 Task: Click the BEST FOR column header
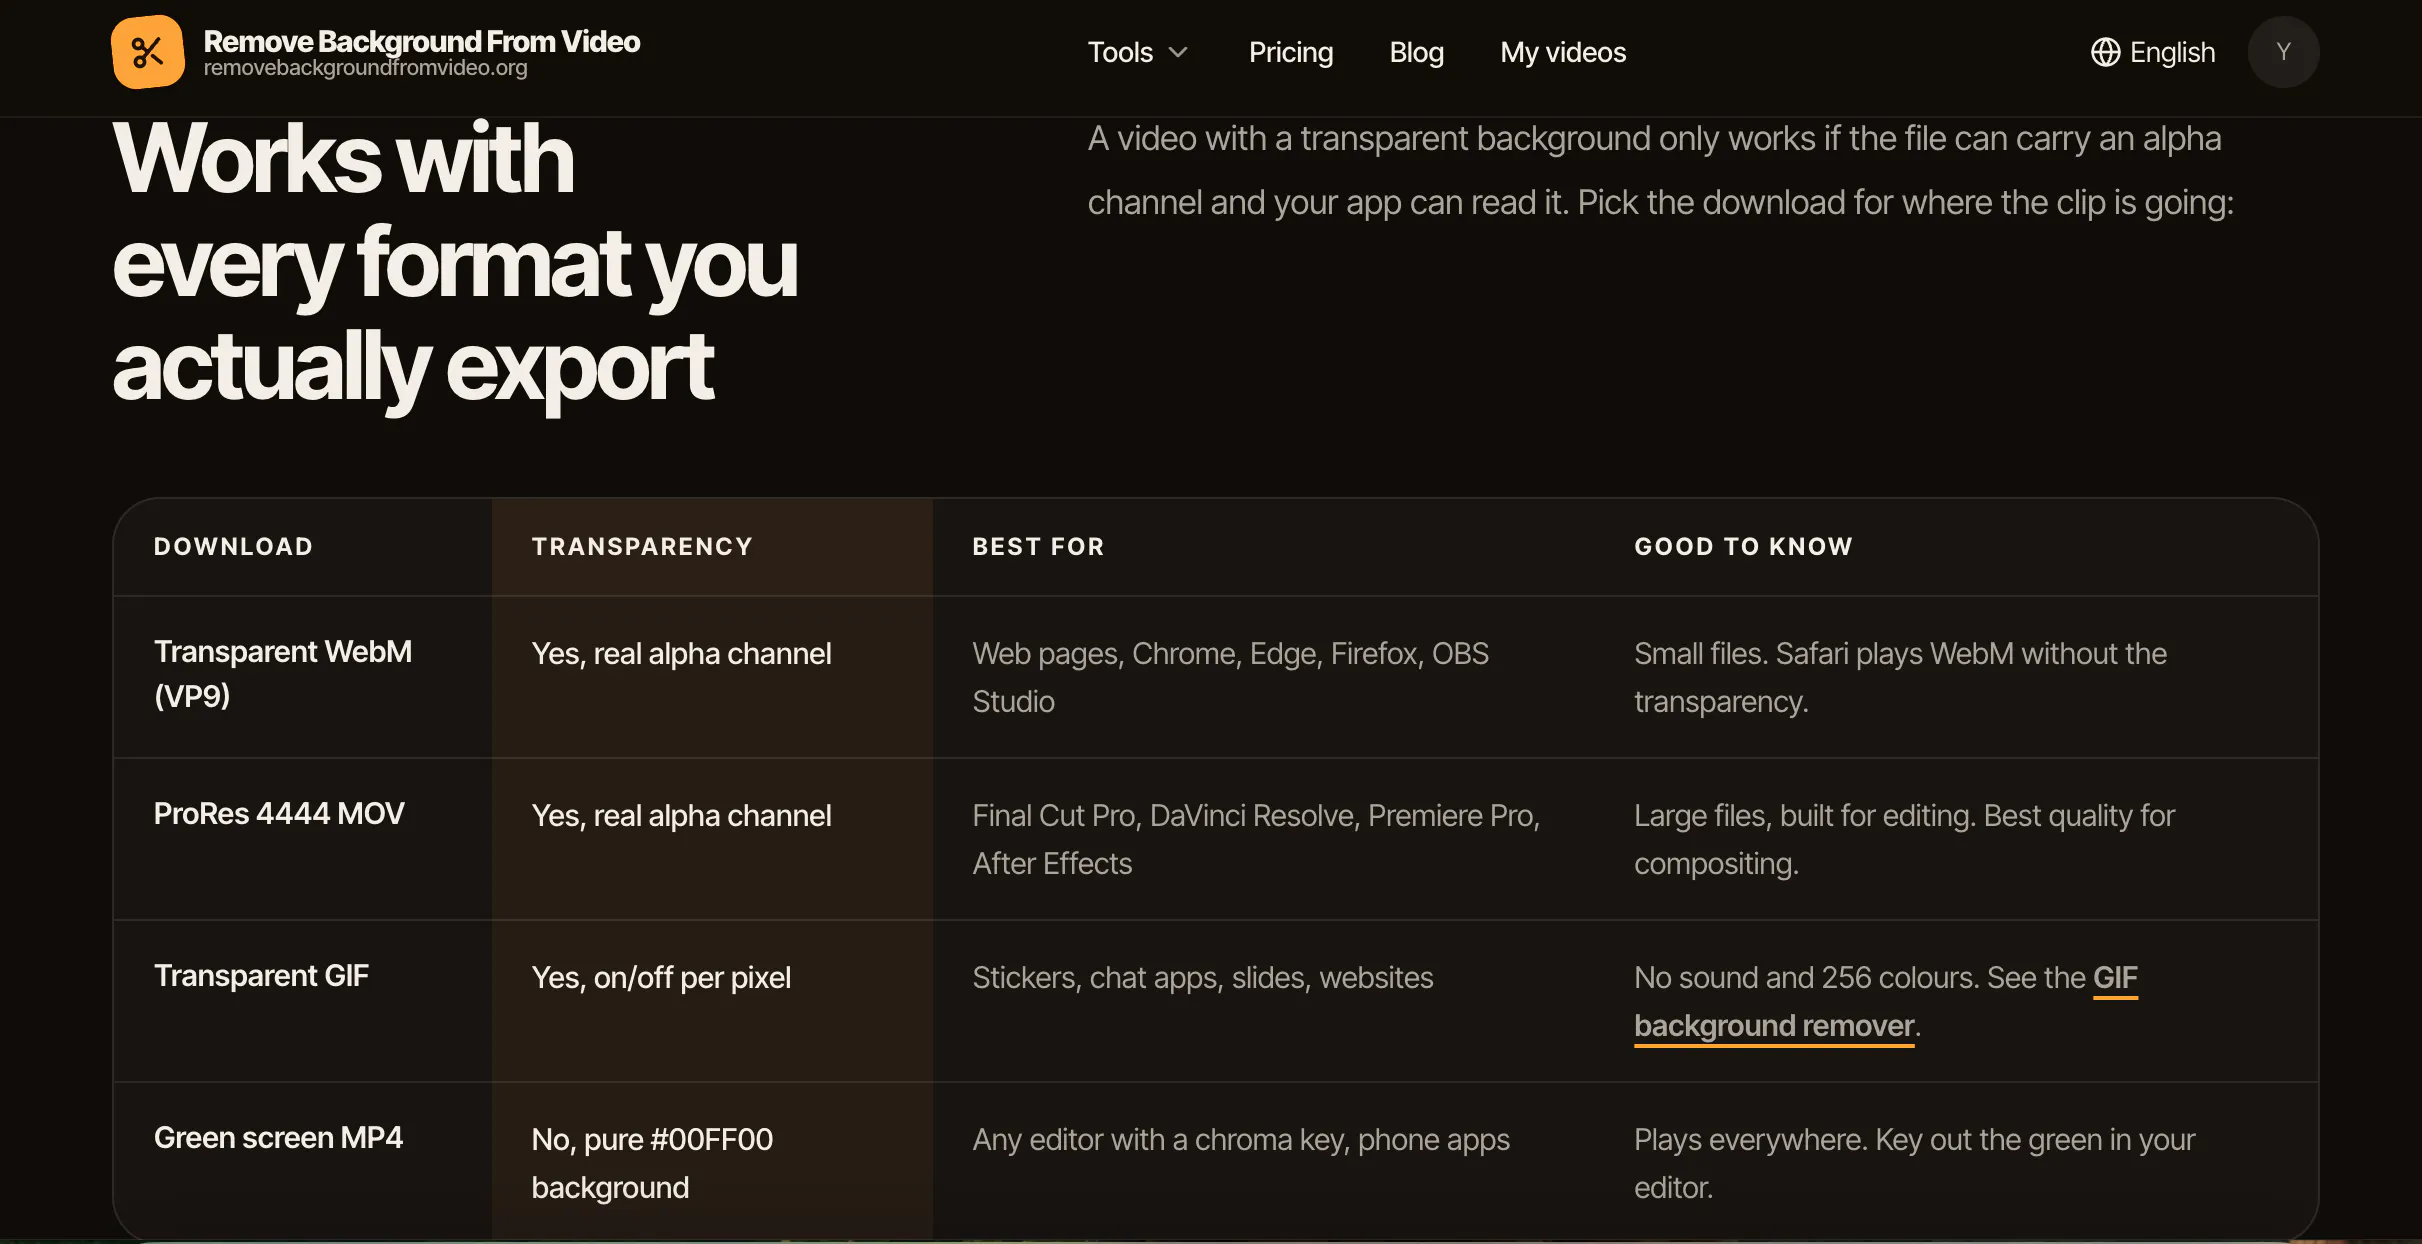(x=1038, y=546)
